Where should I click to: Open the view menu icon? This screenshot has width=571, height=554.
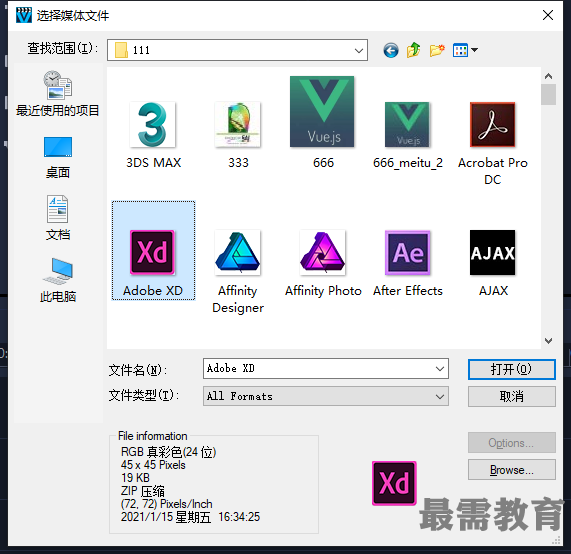pos(460,50)
